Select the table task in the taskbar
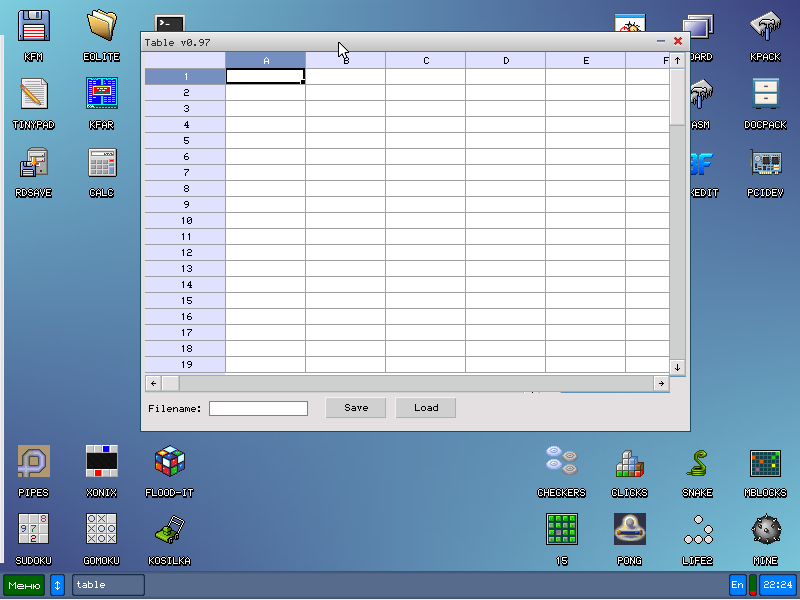The height and width of the screenshot is (600, 800). point(108,585)
